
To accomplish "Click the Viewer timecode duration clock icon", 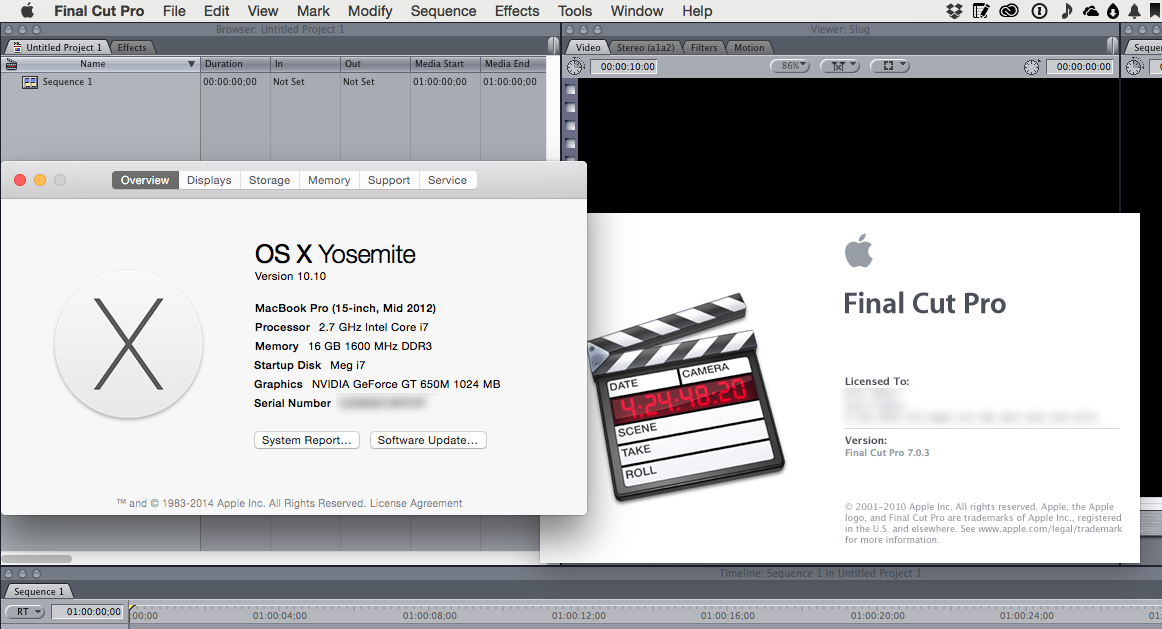I will (576, 67).
